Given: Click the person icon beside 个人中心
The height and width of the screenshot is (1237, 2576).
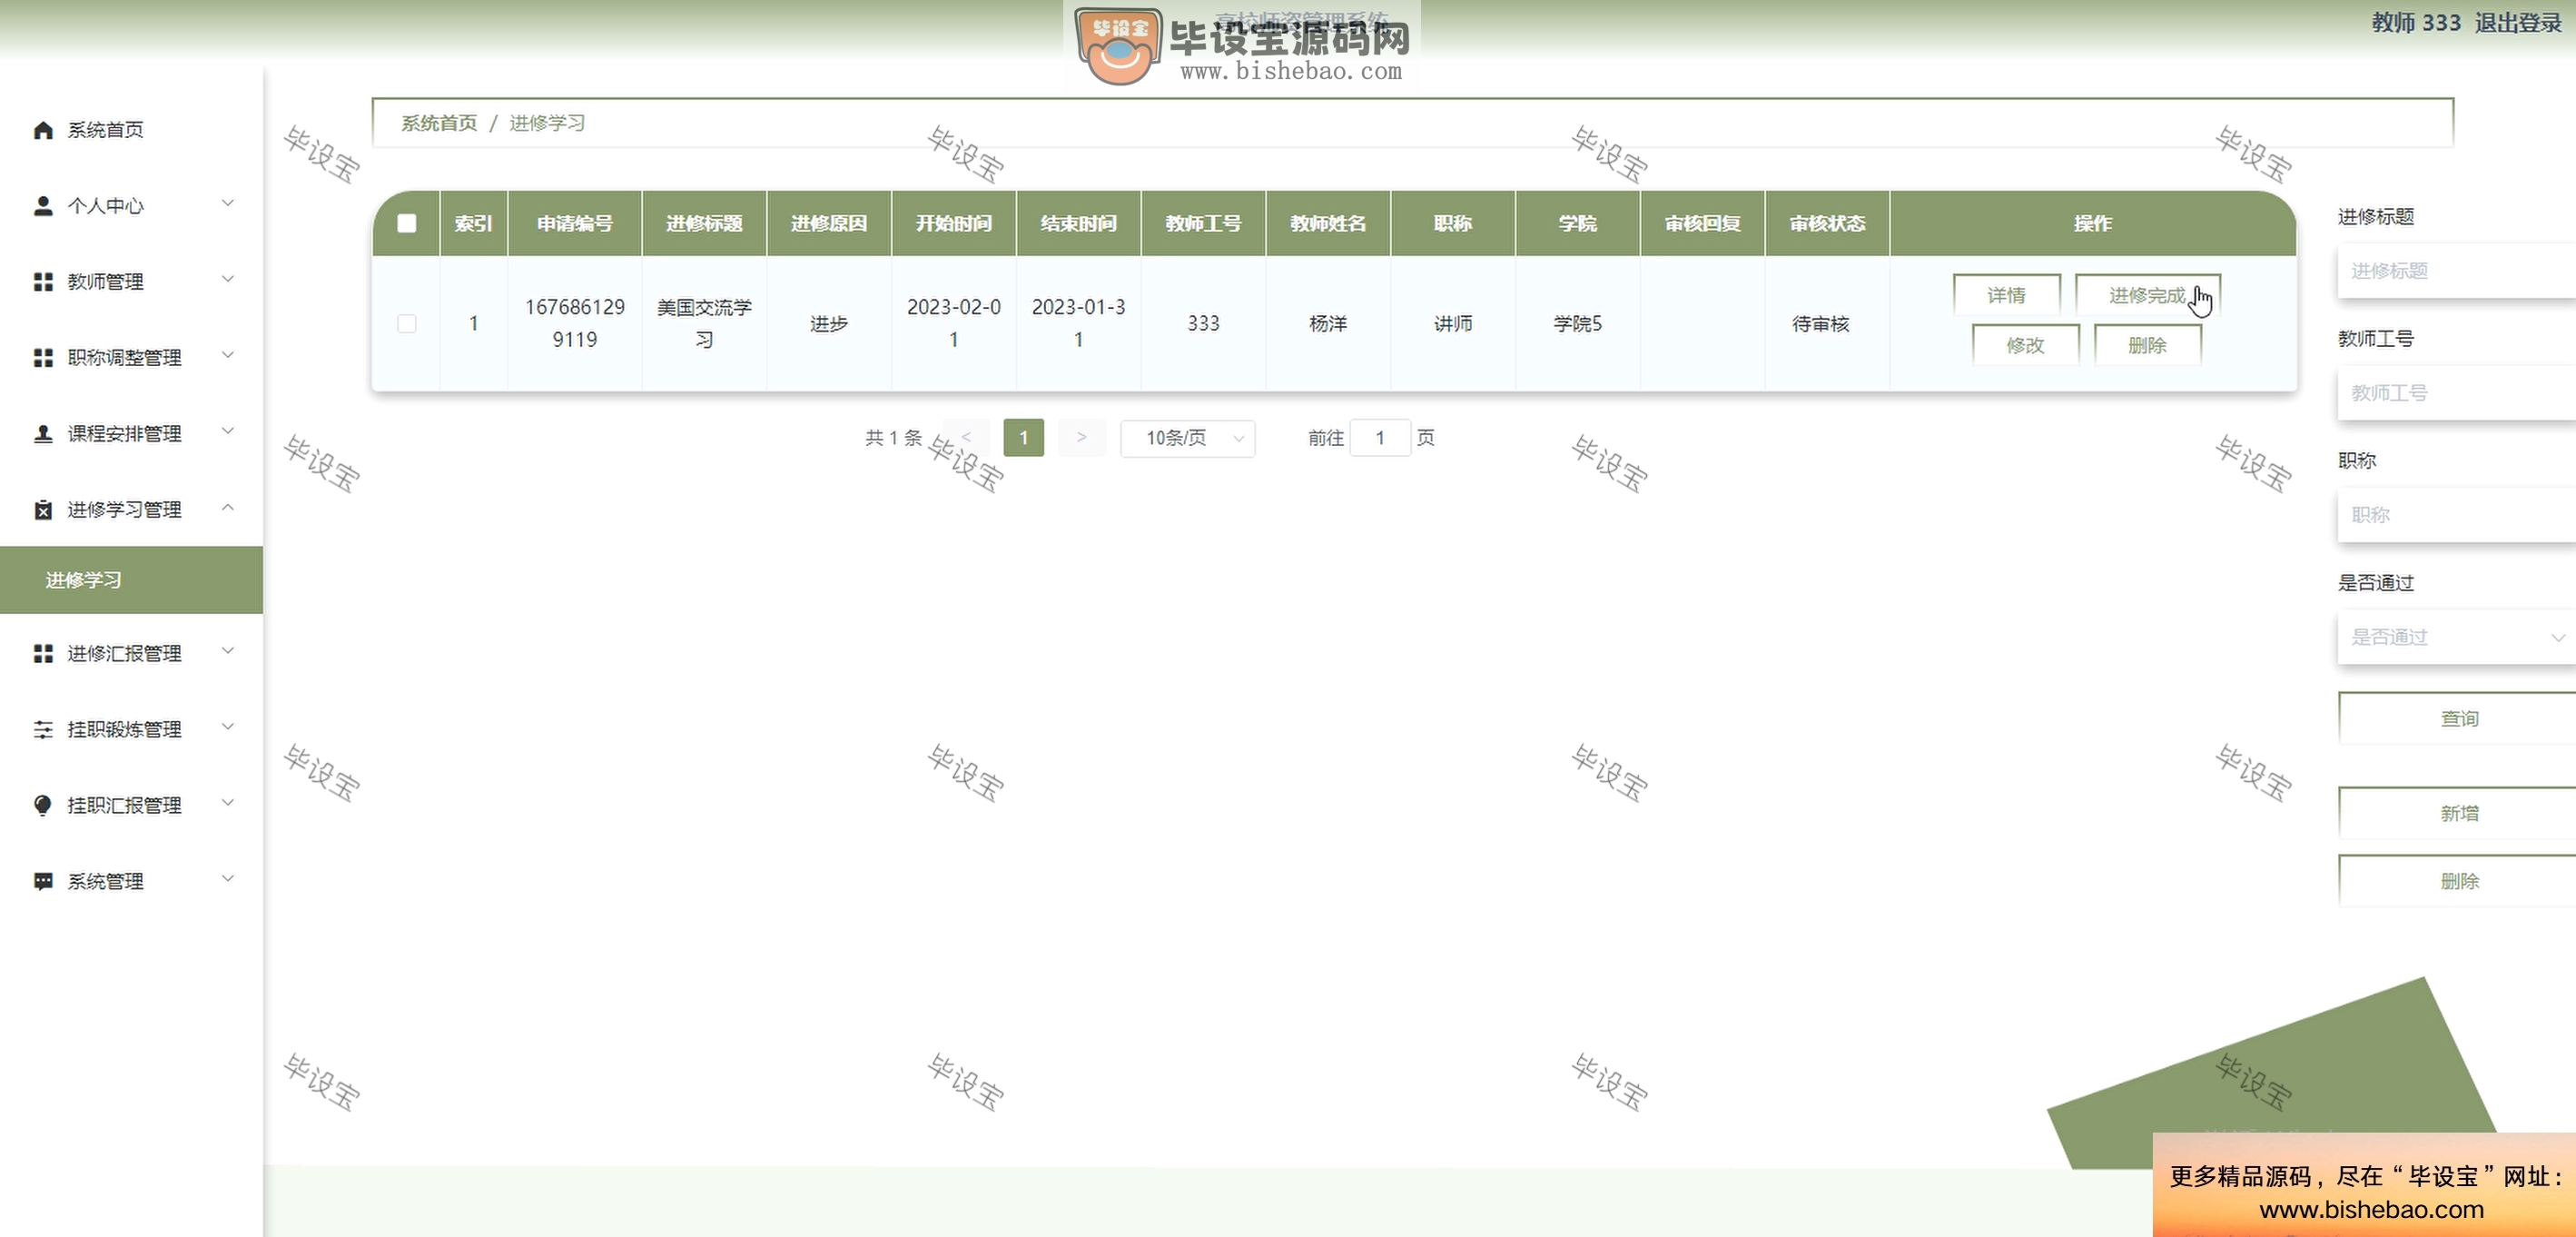Looking at the screenshot, I should (x=43, y=206).
